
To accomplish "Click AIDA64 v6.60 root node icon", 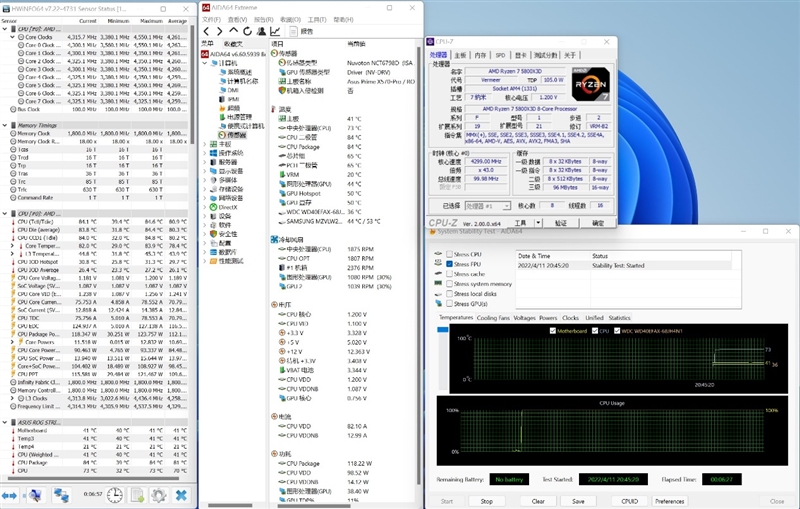I will (205, 54).
